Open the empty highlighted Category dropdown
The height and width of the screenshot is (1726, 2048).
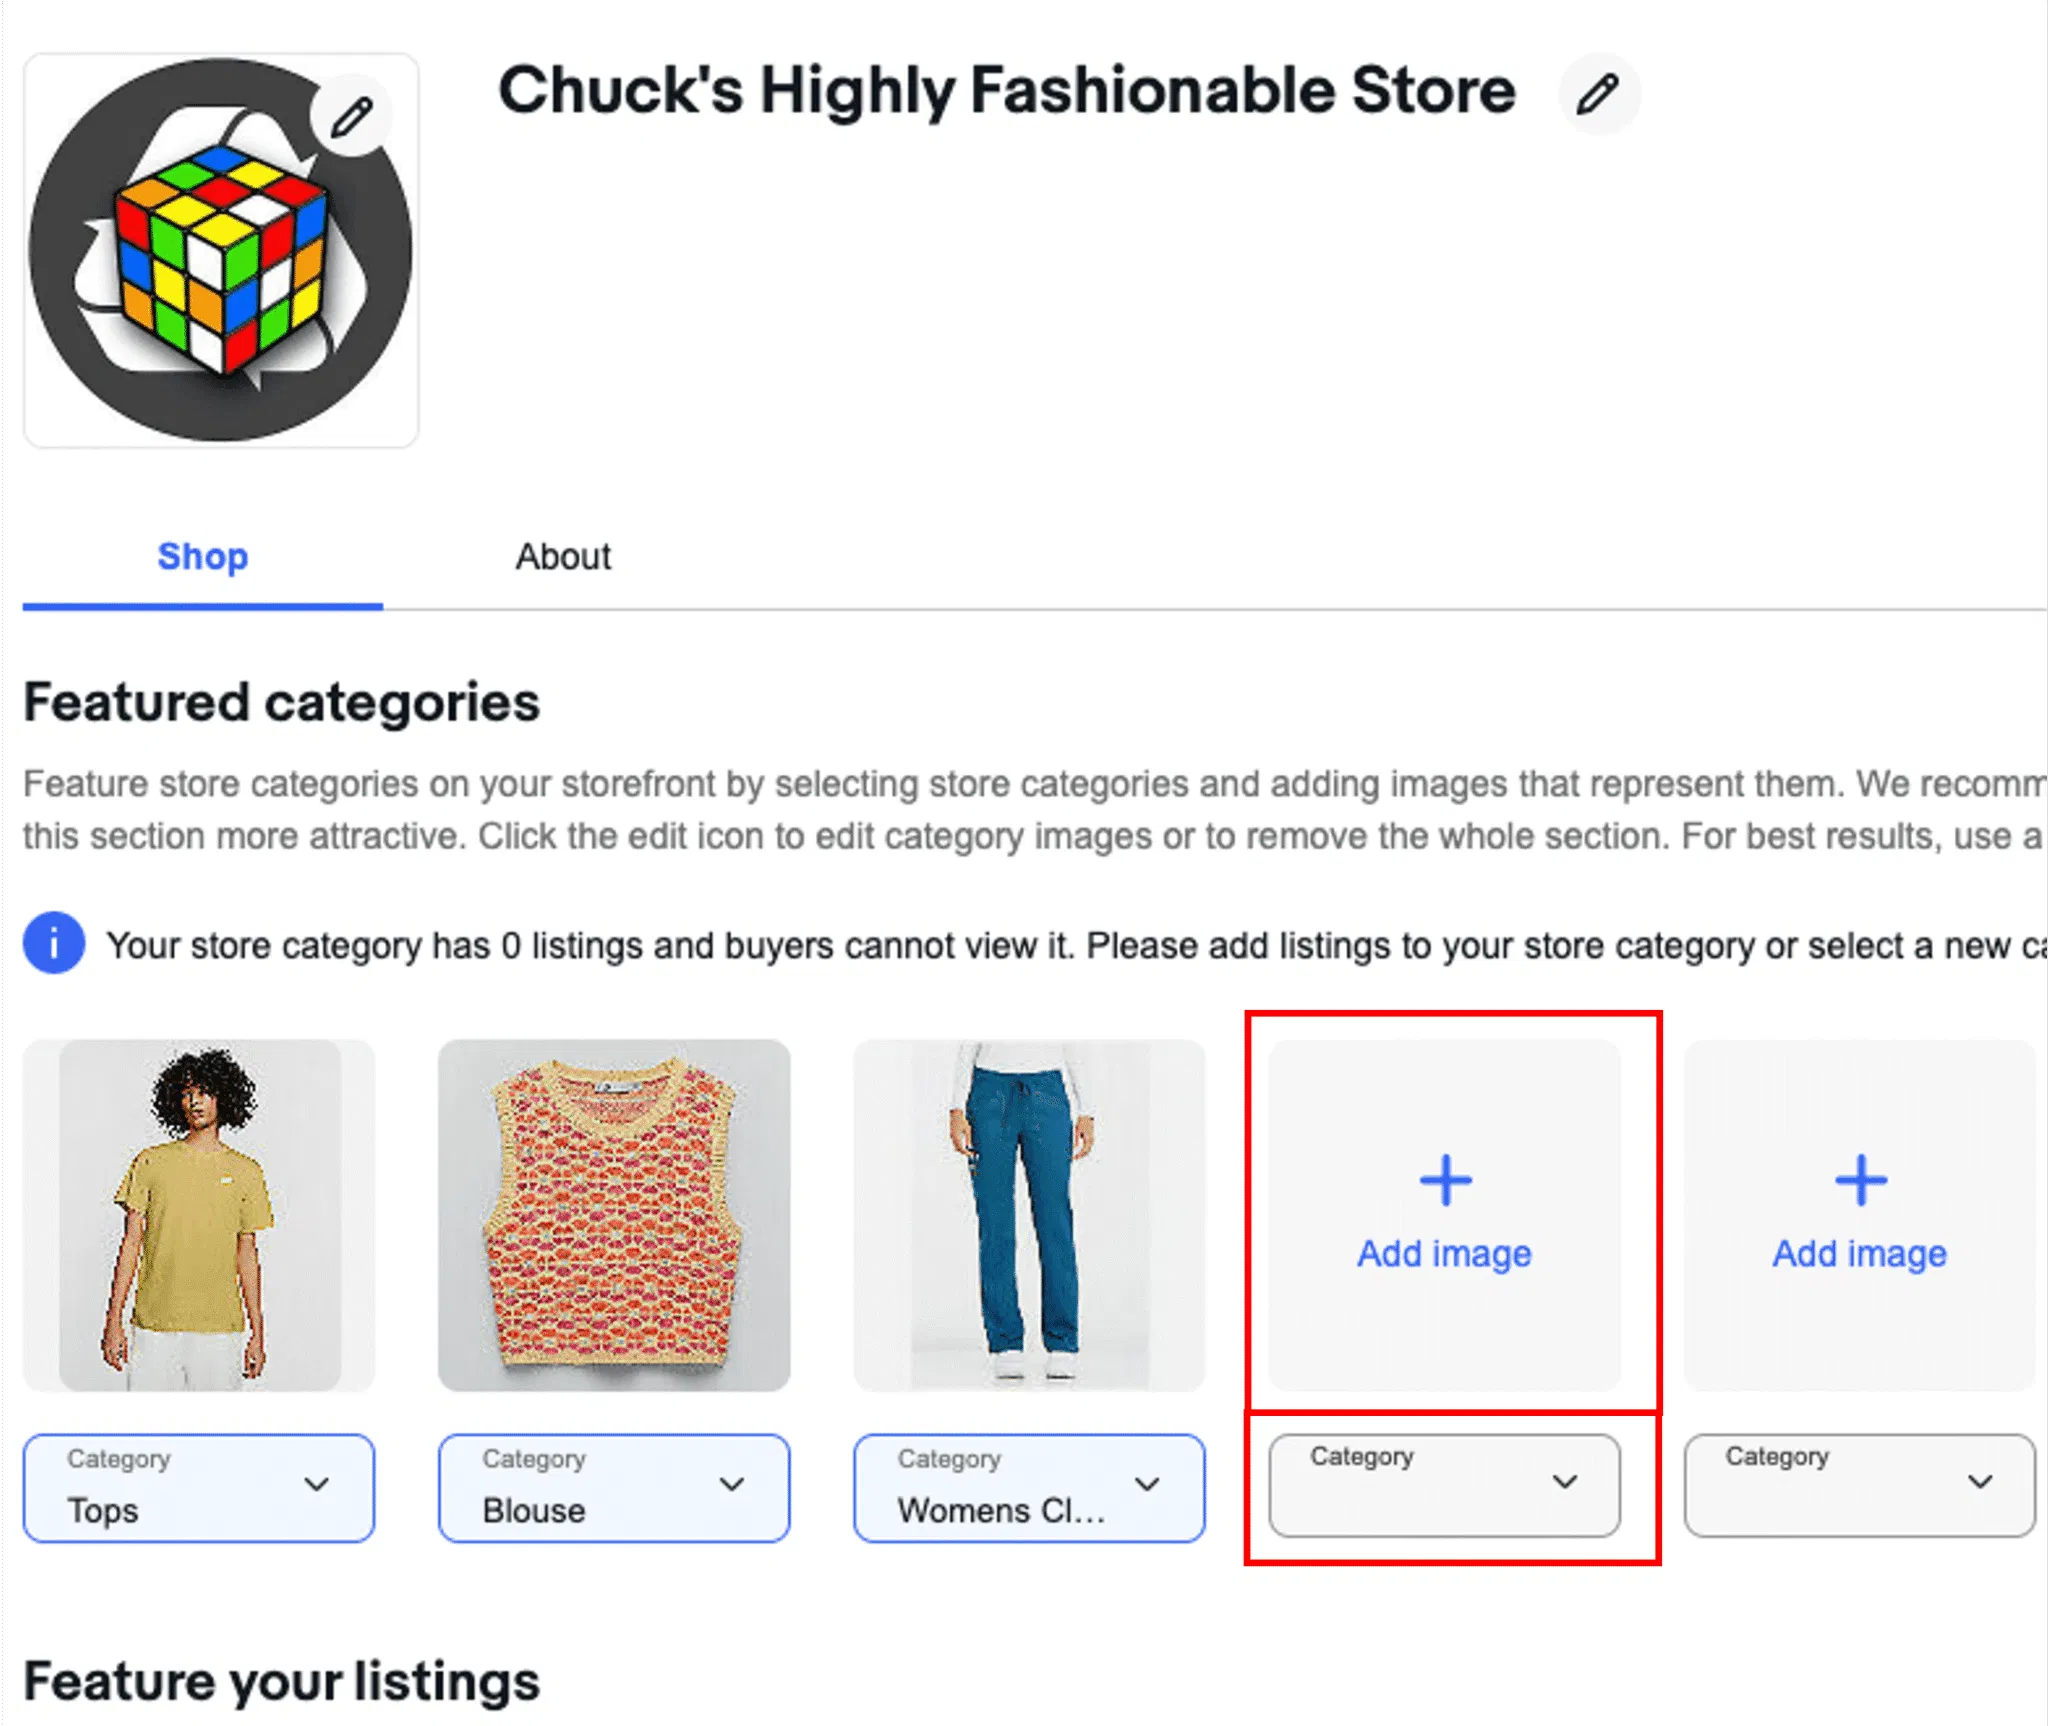(1443, 1485)
